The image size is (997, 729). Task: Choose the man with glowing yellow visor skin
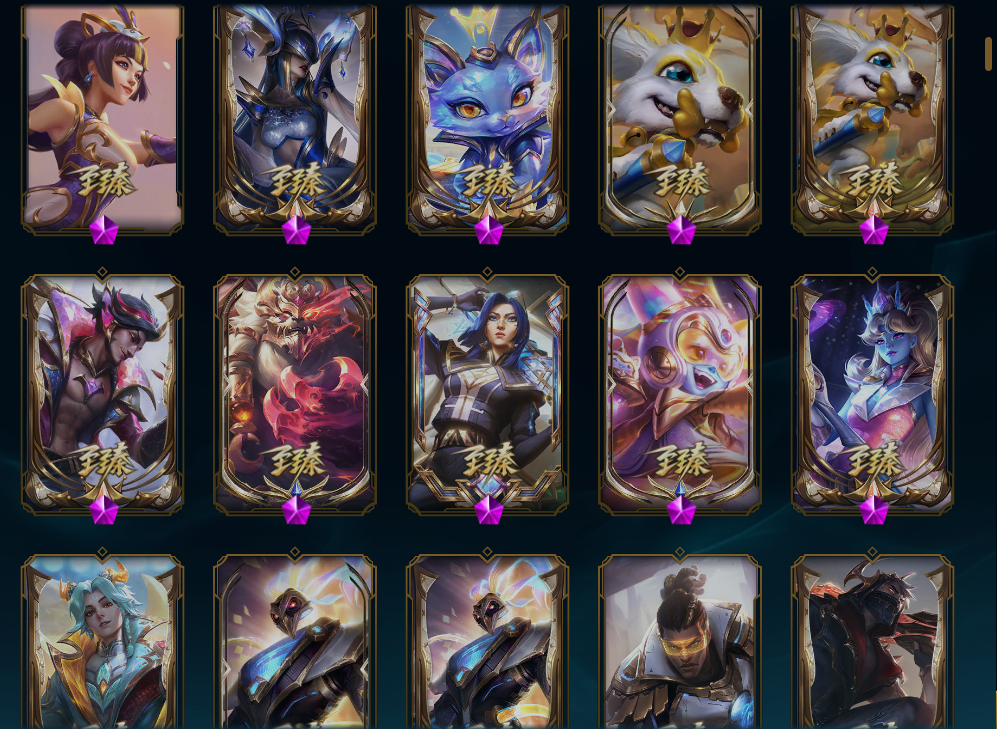click(x=680, y=642)
